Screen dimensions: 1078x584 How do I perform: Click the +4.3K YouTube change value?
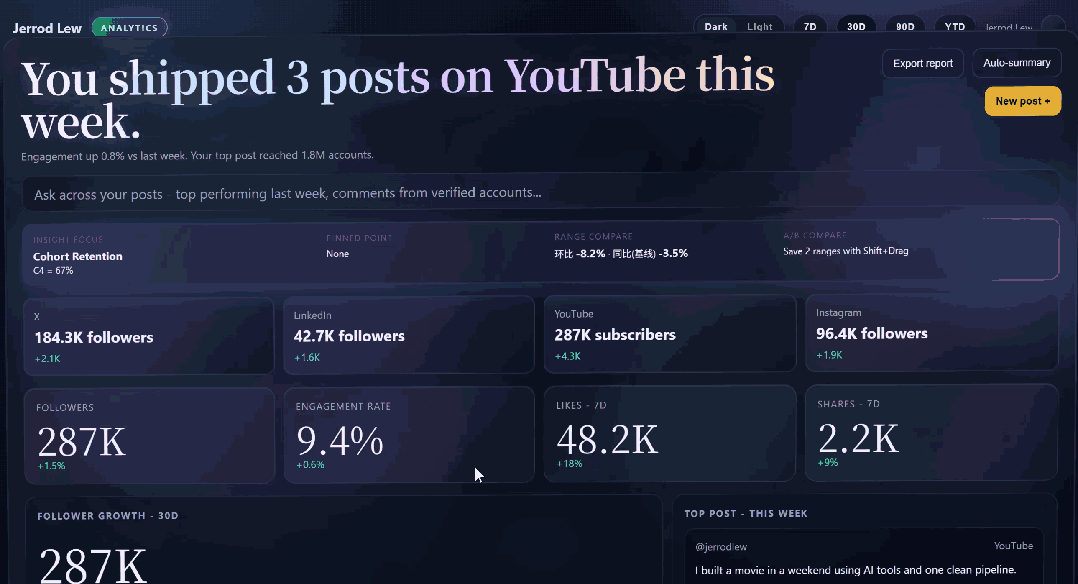[568, 356]
